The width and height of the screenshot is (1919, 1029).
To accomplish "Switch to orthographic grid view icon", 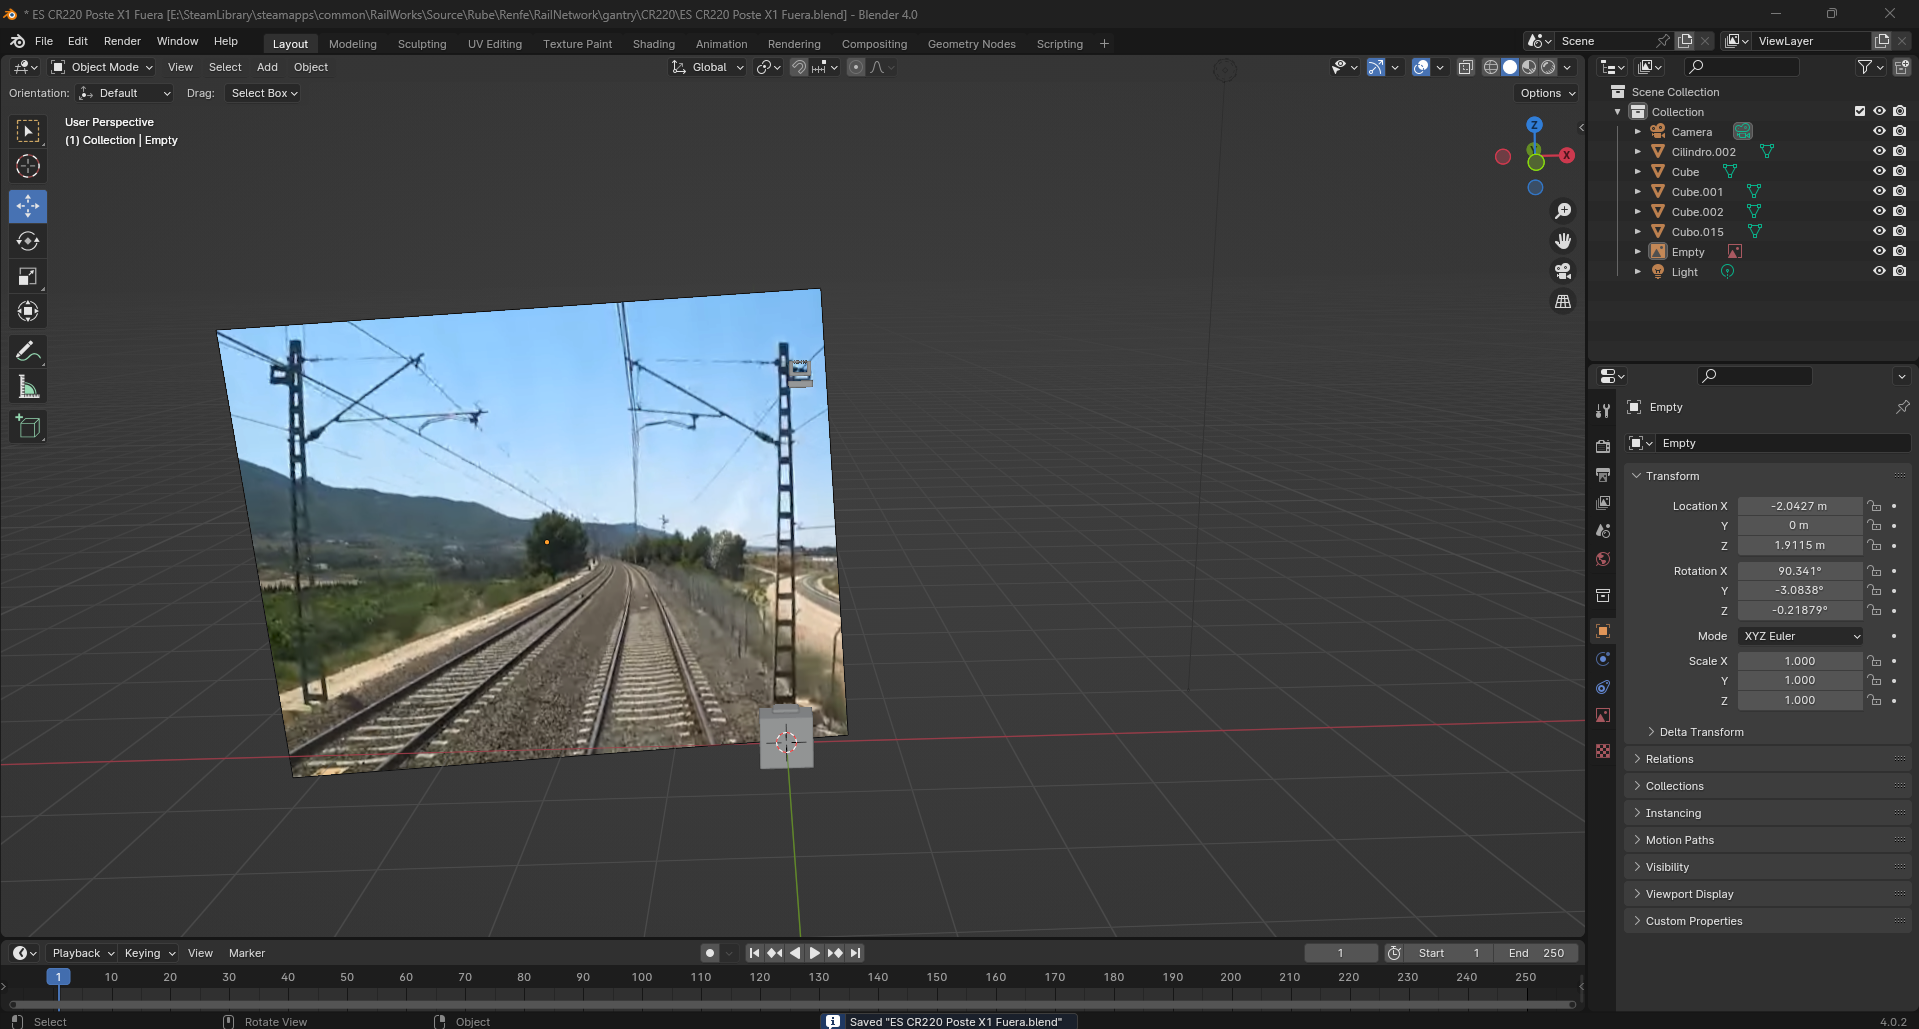I will 1562,301.
